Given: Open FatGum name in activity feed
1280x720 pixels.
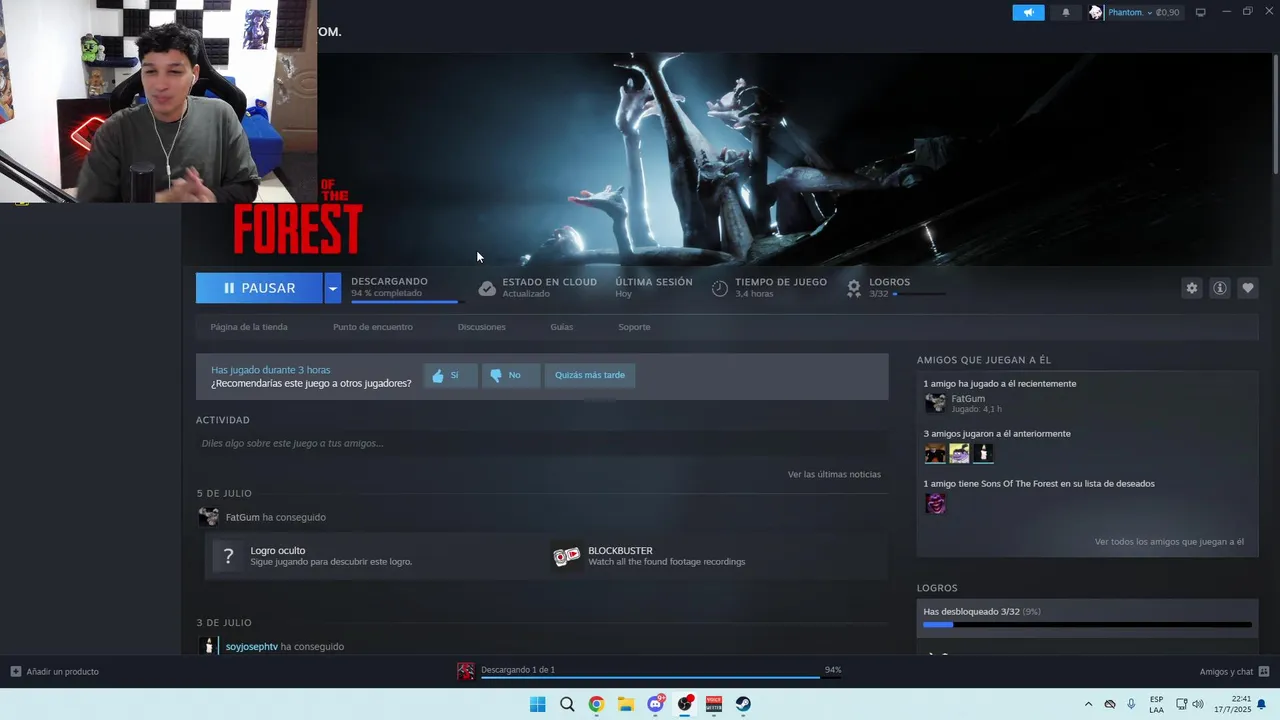Looking at the screenshot, I should (242, 517).
